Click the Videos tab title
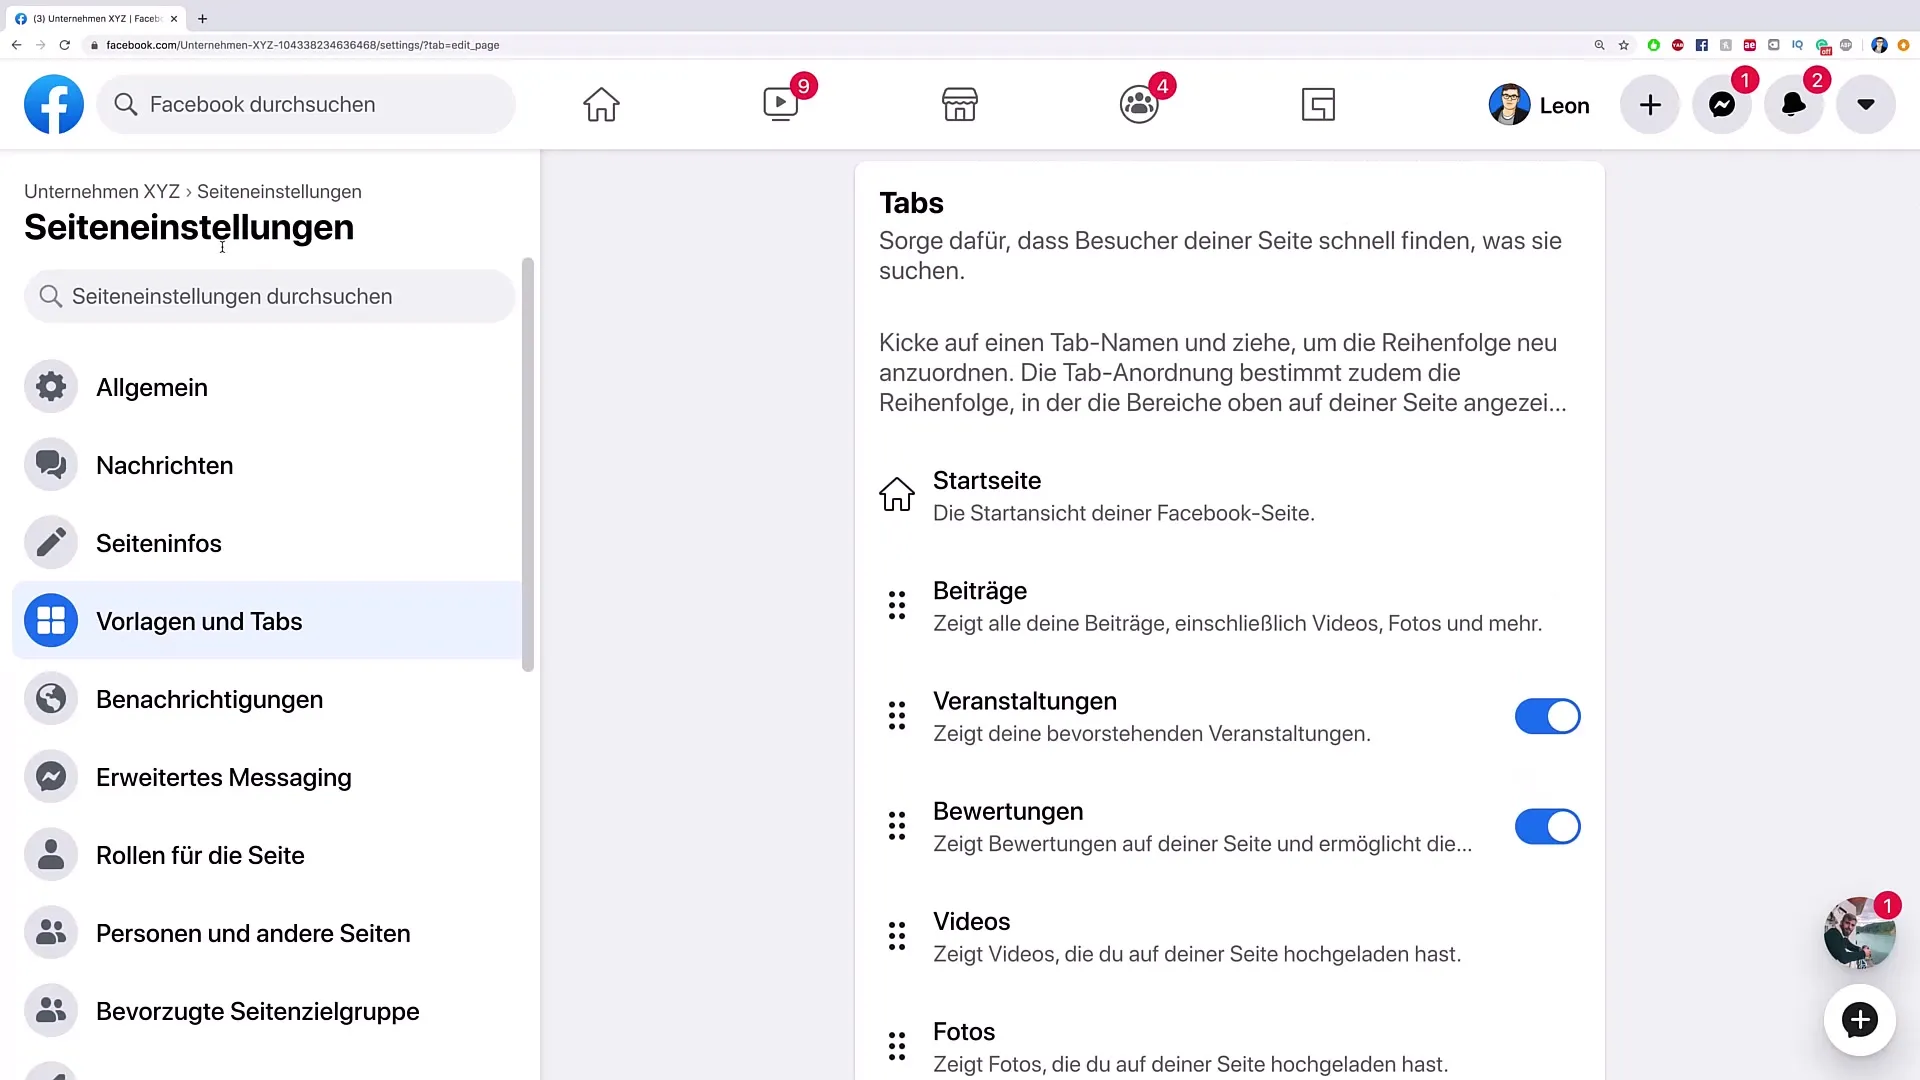The image size is (1920, 1080). 972,921
